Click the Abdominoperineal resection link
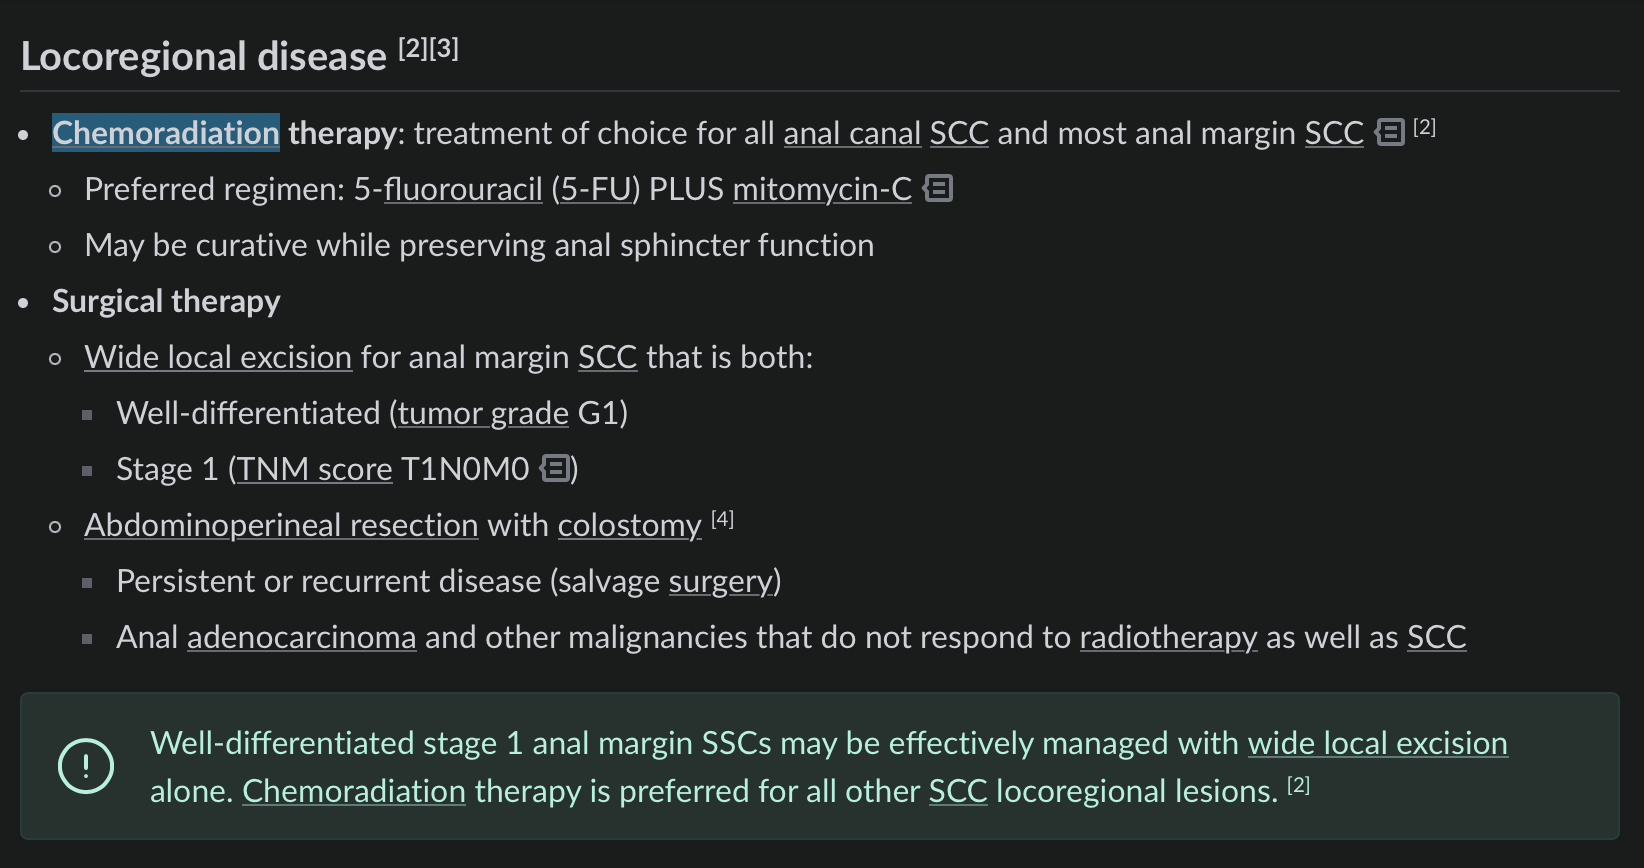This screenshot has height=868, width=1644. [281, 525]
